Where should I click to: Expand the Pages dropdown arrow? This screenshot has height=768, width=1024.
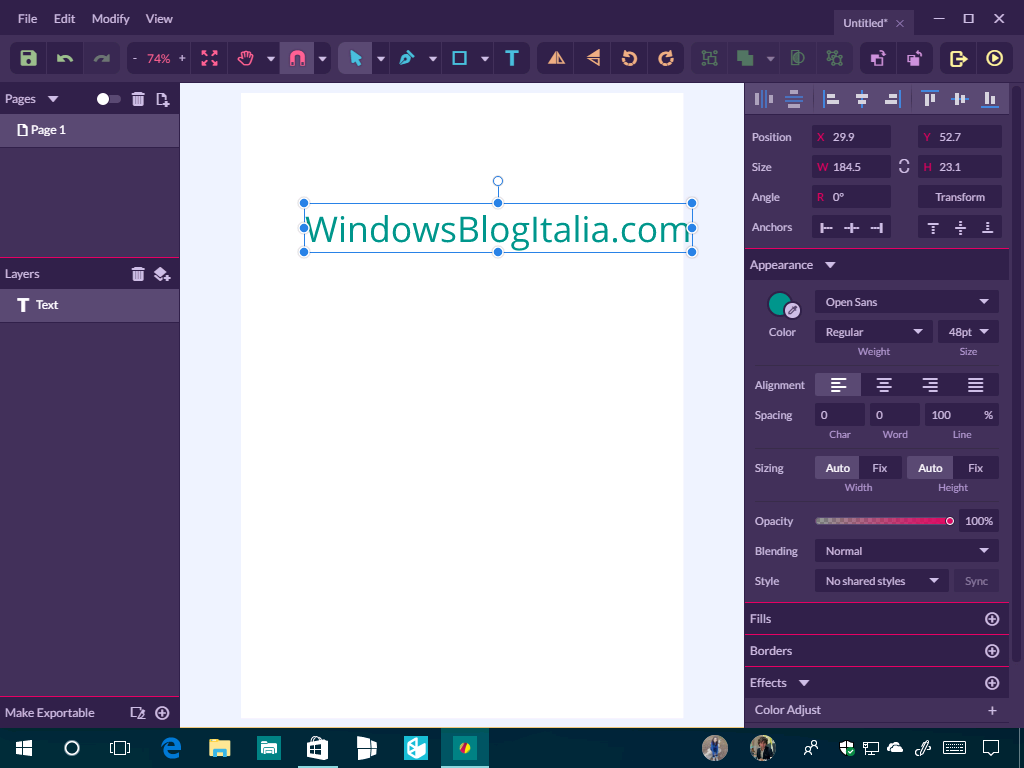pos(53,99)
